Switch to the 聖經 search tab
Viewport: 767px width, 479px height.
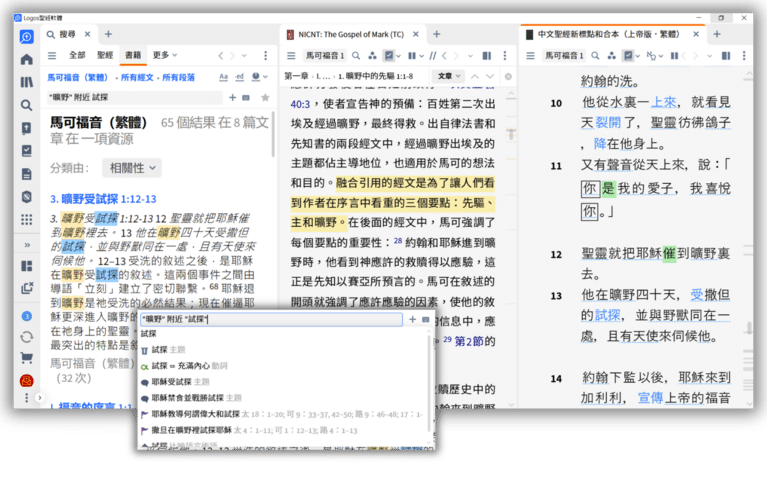pos(105,55)
